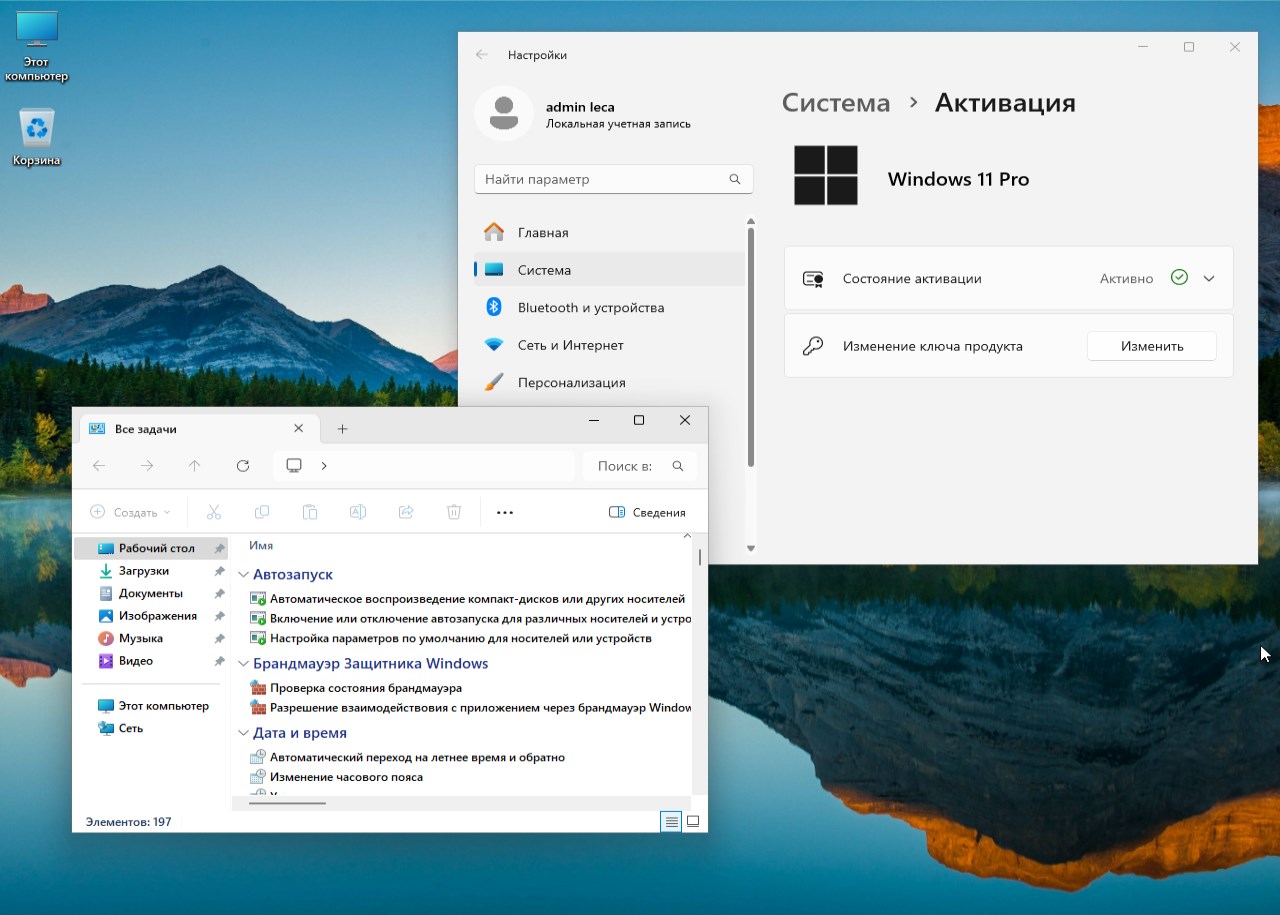Image resolution: width=1280 pixels, height=915 pixels.
Task: Open Автоматический переход на летнее время
Action: [x=408, y=757]
